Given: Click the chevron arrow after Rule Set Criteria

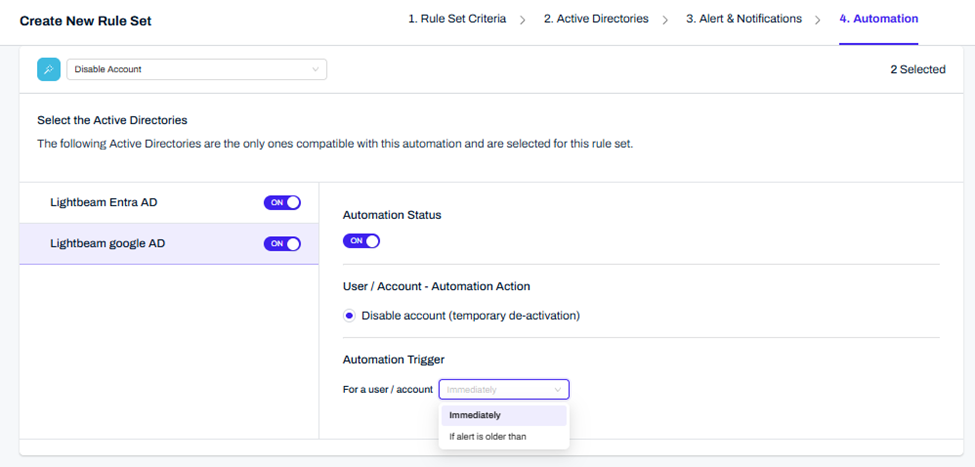Looking at the screenshot, I should pyautogui.click(x=522, y=20).
